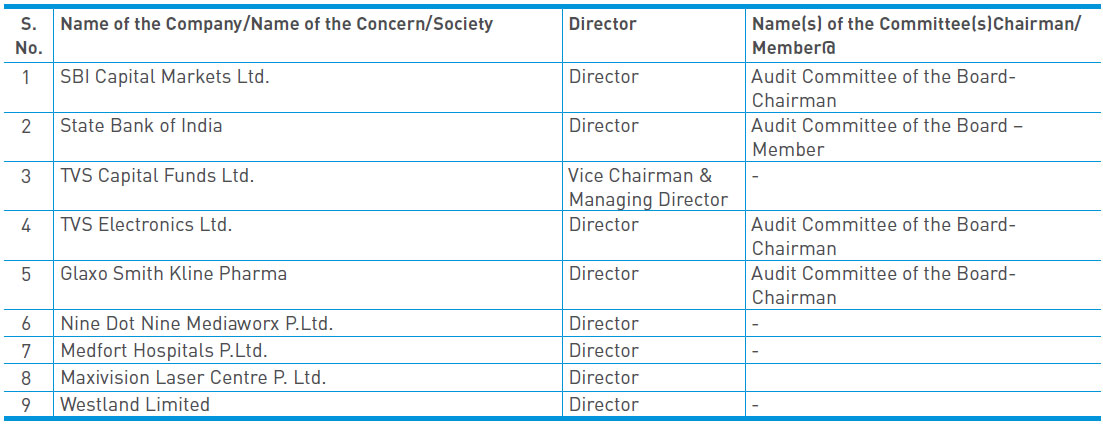Click the 'Medfort Hospitals P.Ltd.' cell
The height and width of the screenshot is (424, 1103).
164,351
